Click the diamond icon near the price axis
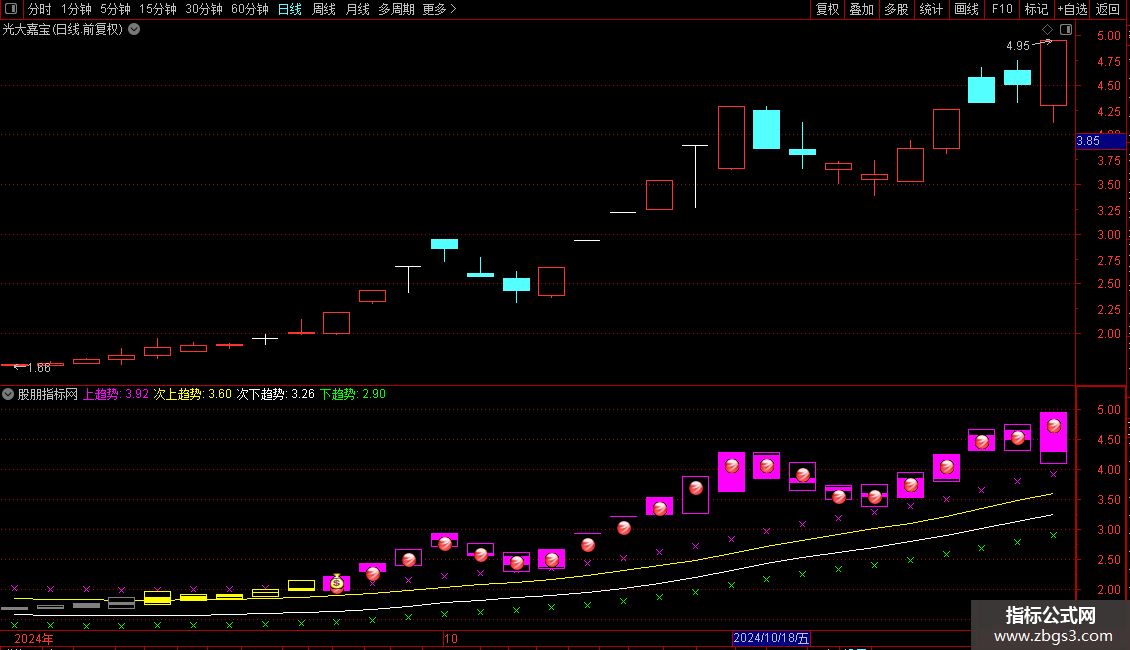The image size is (1130, 650). pyautogui.click(x=1048, y=30)
